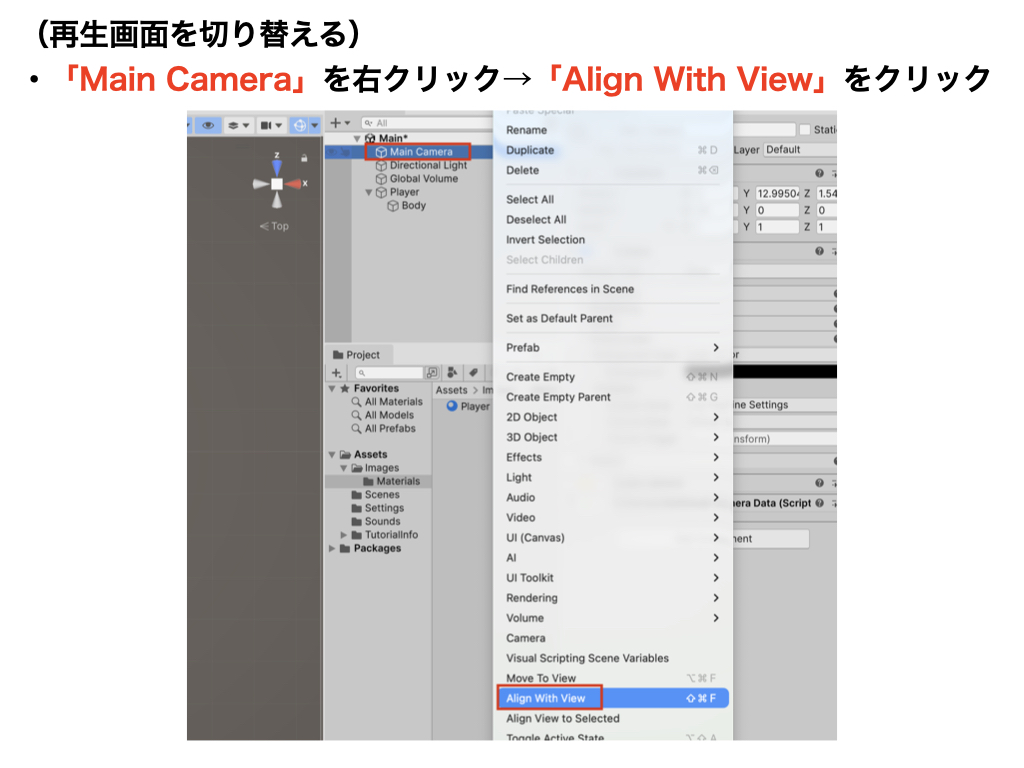Open the scene camera settings dropdown
Image resolution: width=1024 pixels, height=768 pixels.
point(271,125)
